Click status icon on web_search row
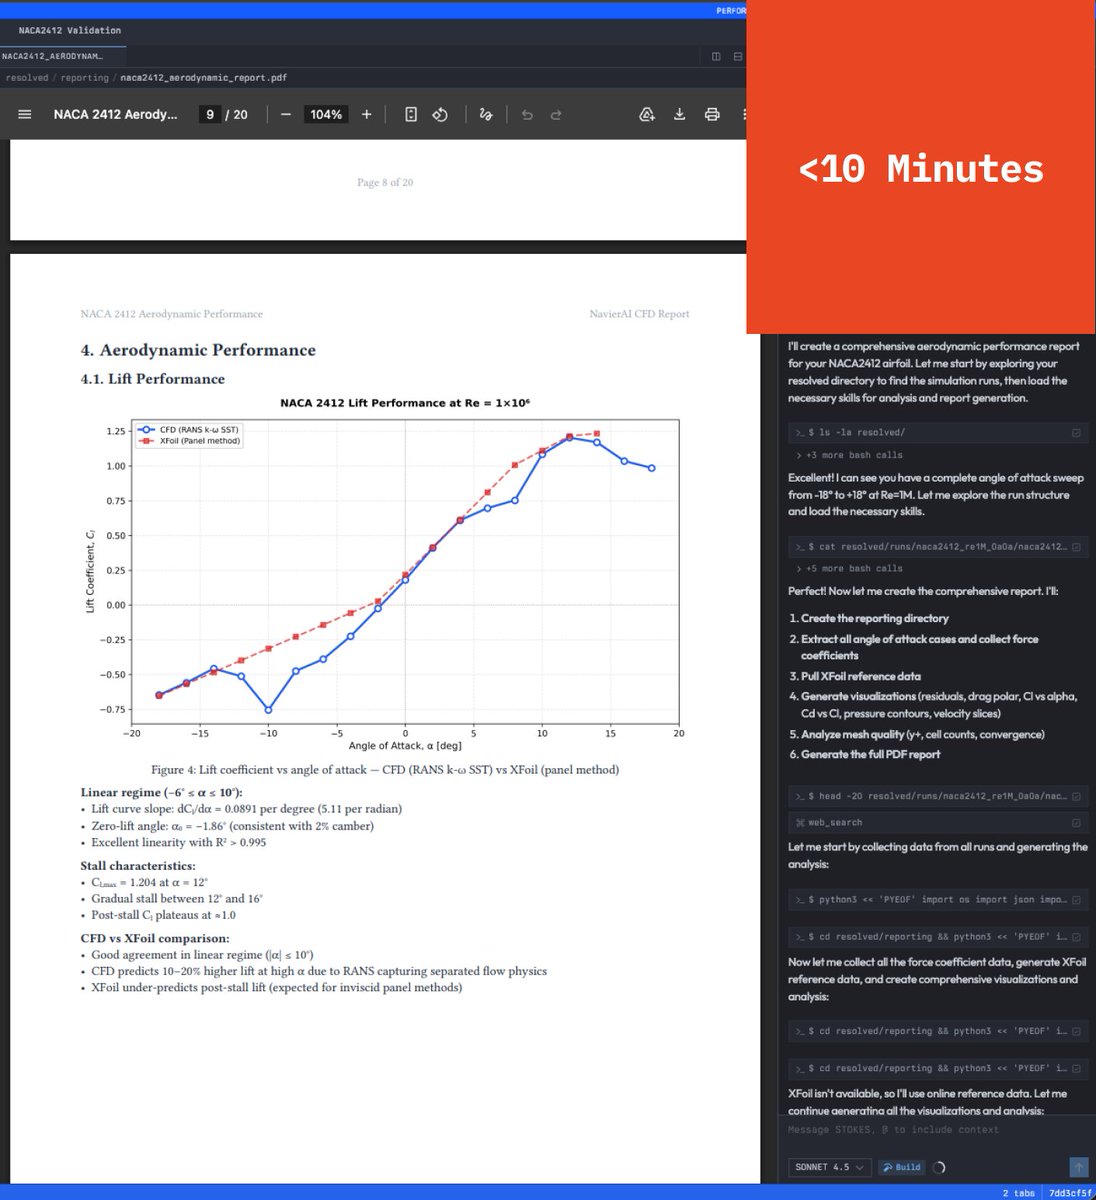 click(x=1076, y=823)
